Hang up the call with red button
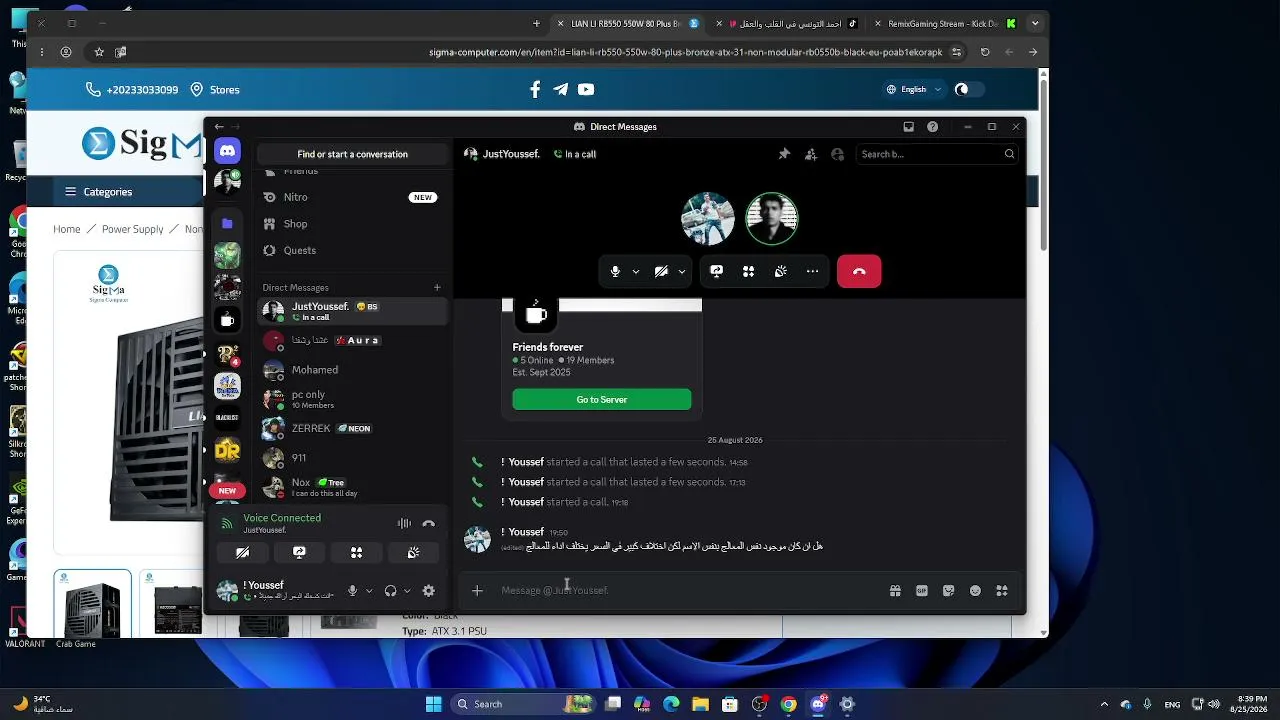The width and height of the screenshot is (1280, 720). tap(859, 271)
